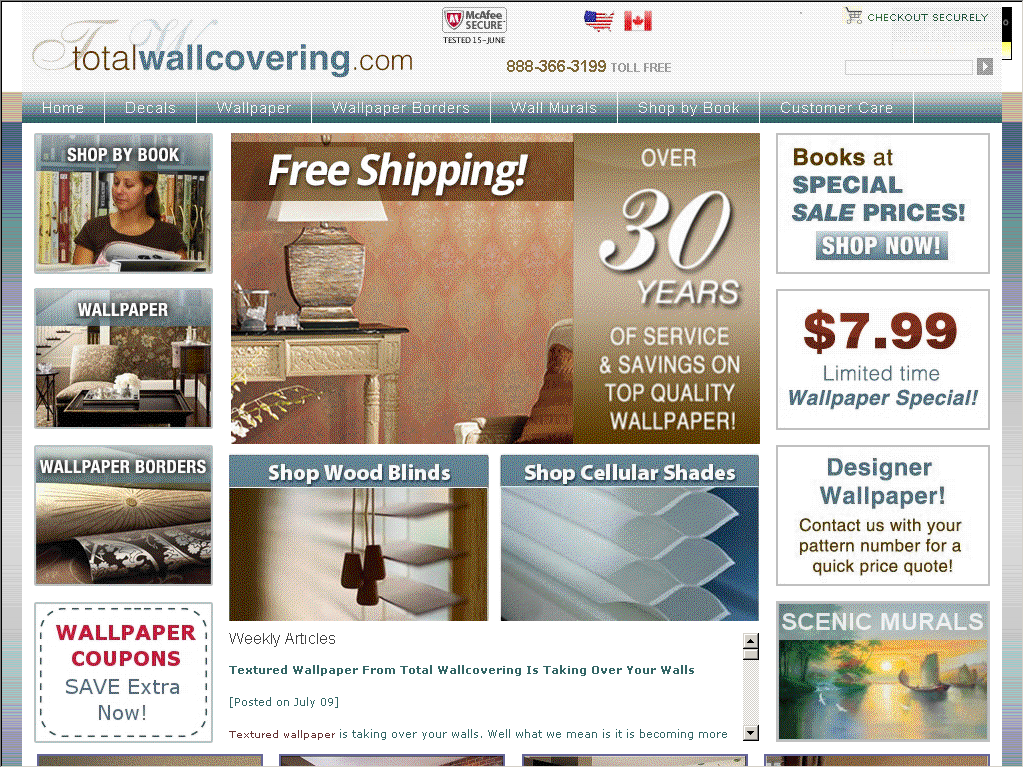1024x768 pixels.
Task: Click articles scrollbar up arrow
Action: (751, 640)
